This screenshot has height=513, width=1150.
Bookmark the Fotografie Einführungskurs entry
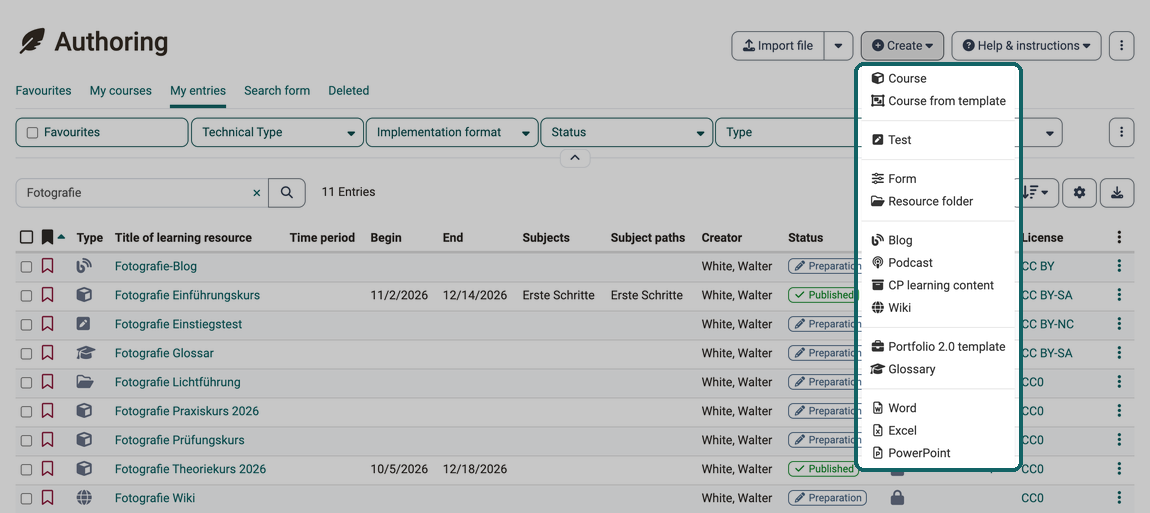(x=47, y=295)
